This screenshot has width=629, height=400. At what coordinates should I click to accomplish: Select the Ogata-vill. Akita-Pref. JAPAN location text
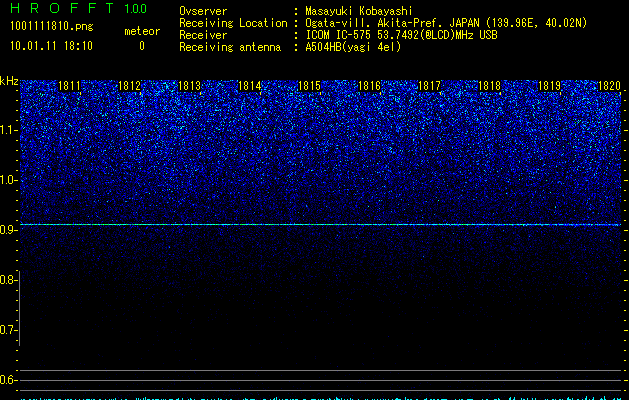coord(446,23)
